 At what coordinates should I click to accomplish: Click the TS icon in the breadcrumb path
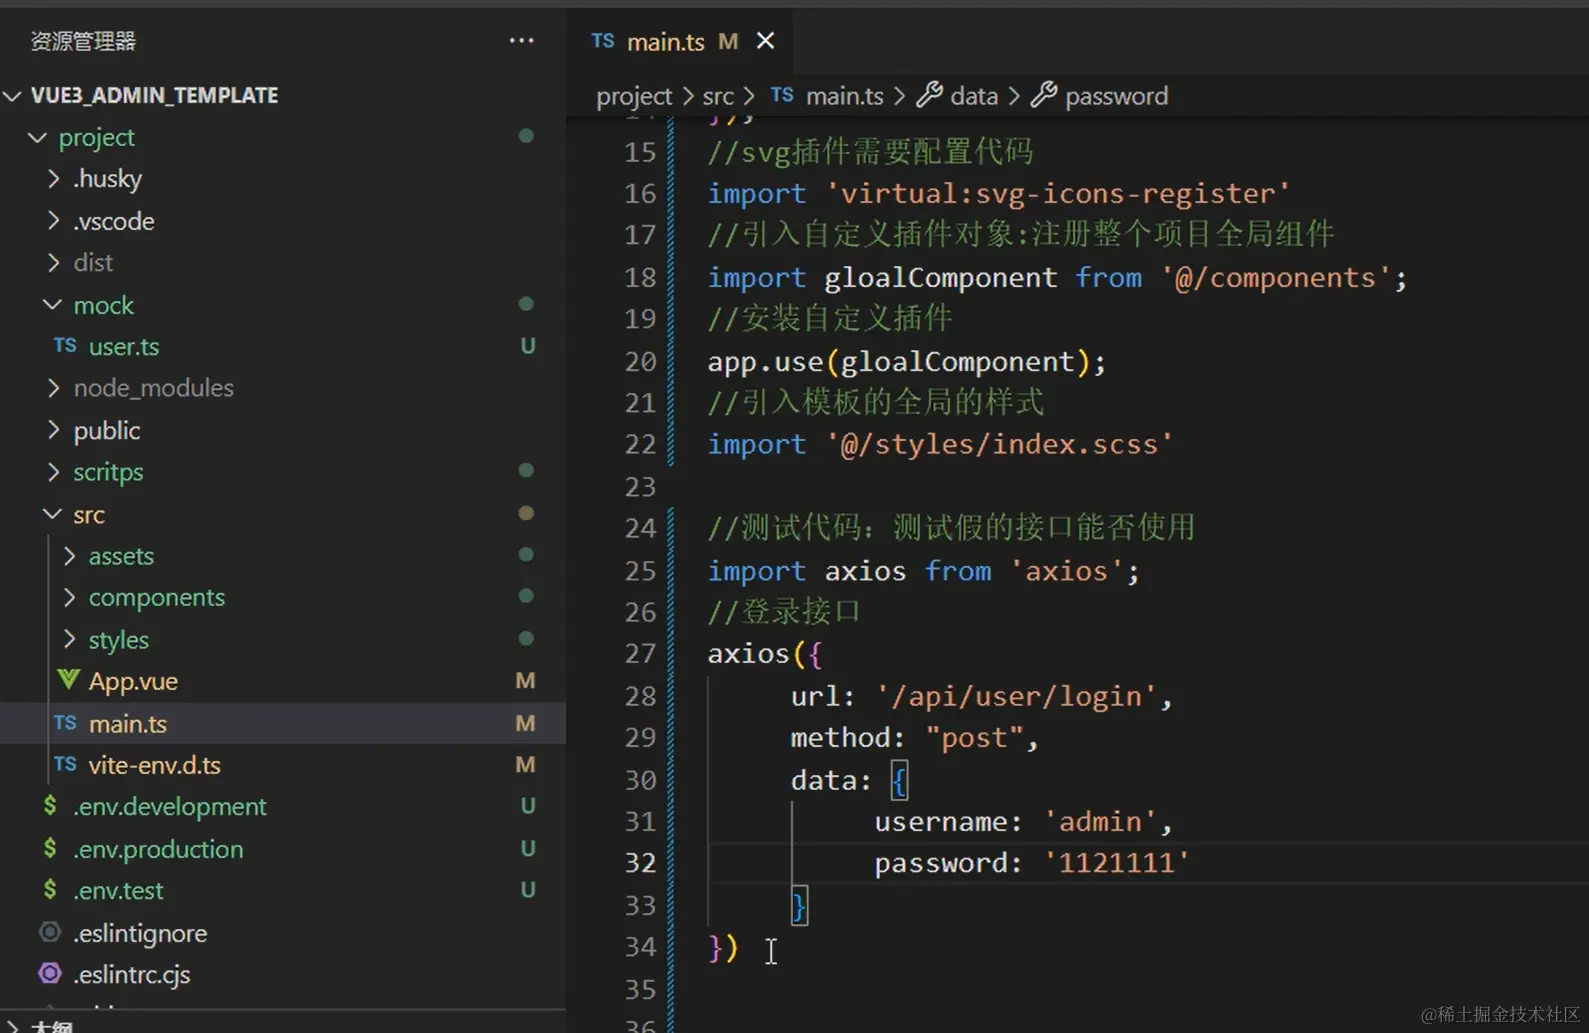(782, 95)
